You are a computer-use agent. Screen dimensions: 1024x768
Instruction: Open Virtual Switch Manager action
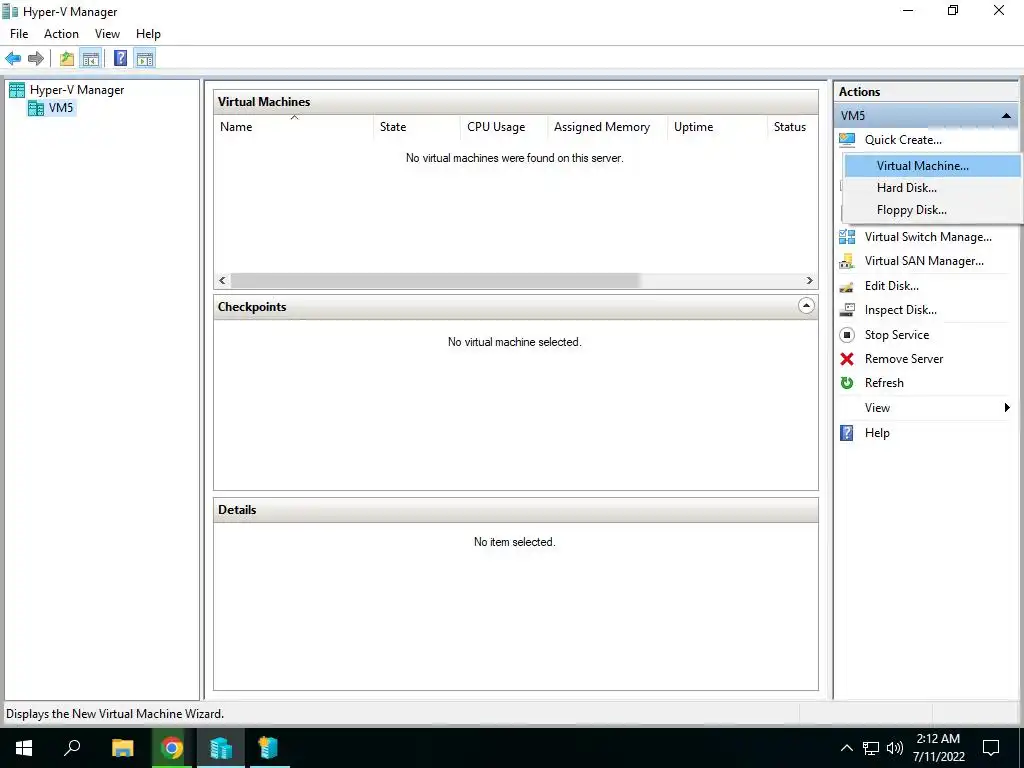click(928, 237)
